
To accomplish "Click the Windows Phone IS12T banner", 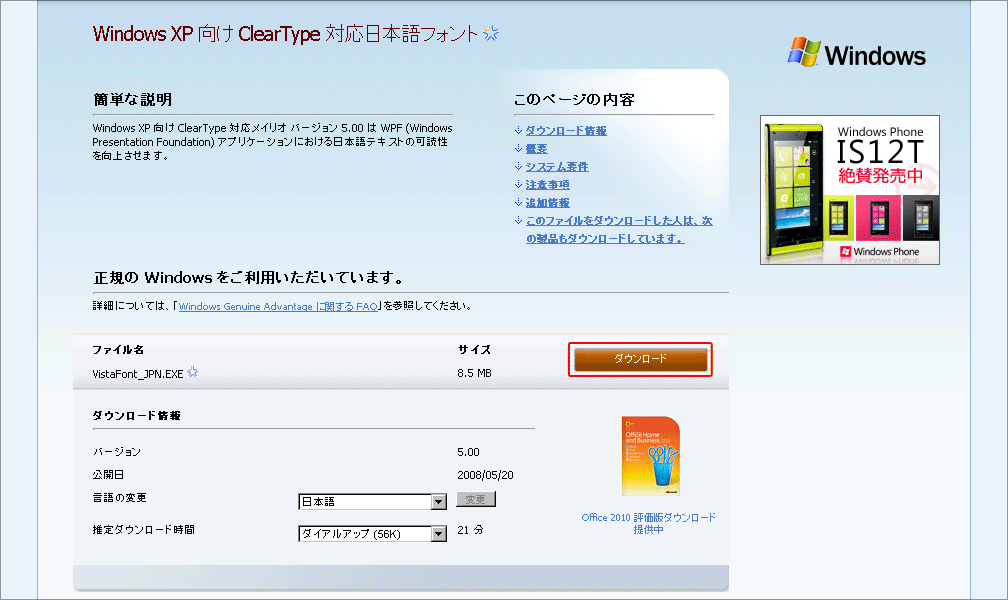I will click(850, 190).
